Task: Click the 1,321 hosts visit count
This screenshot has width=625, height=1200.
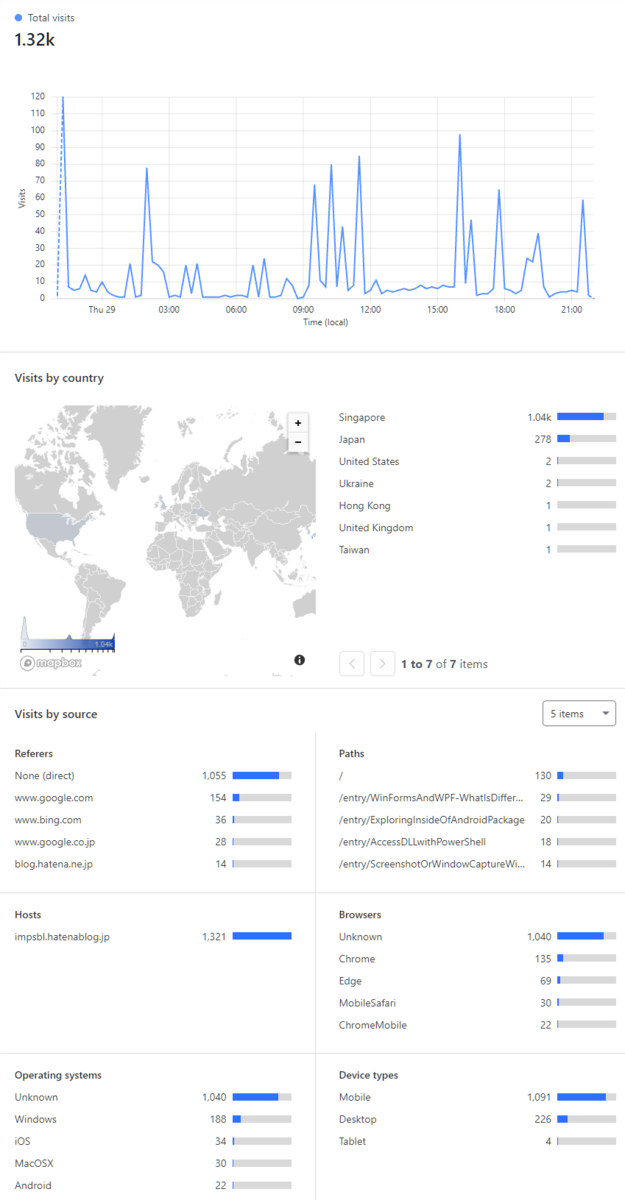Action: point(214,936)
